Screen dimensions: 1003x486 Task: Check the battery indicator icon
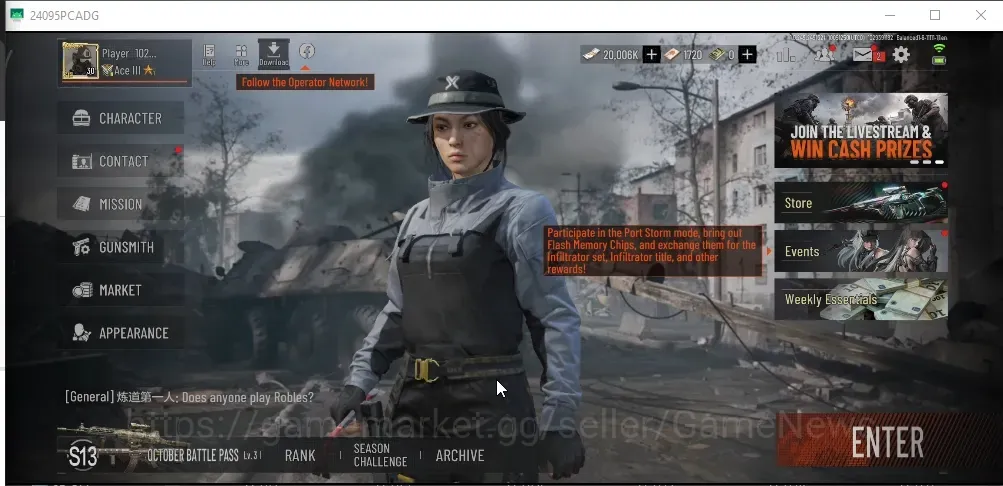coord(939,60)
